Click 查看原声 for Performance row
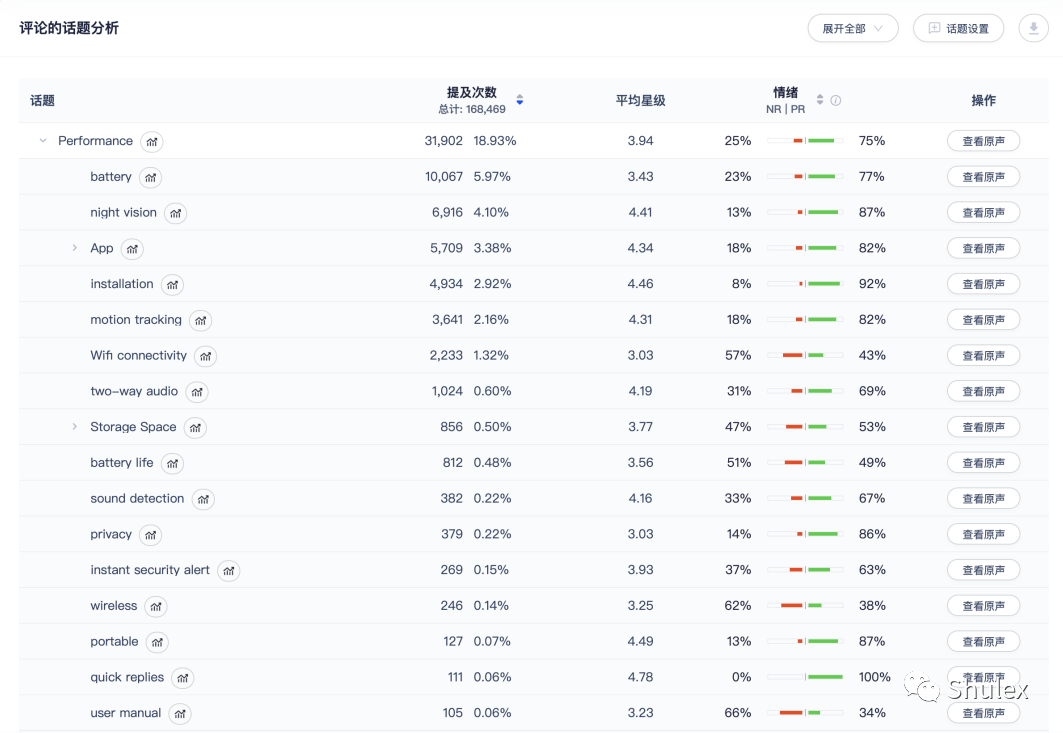 (983, 141)
